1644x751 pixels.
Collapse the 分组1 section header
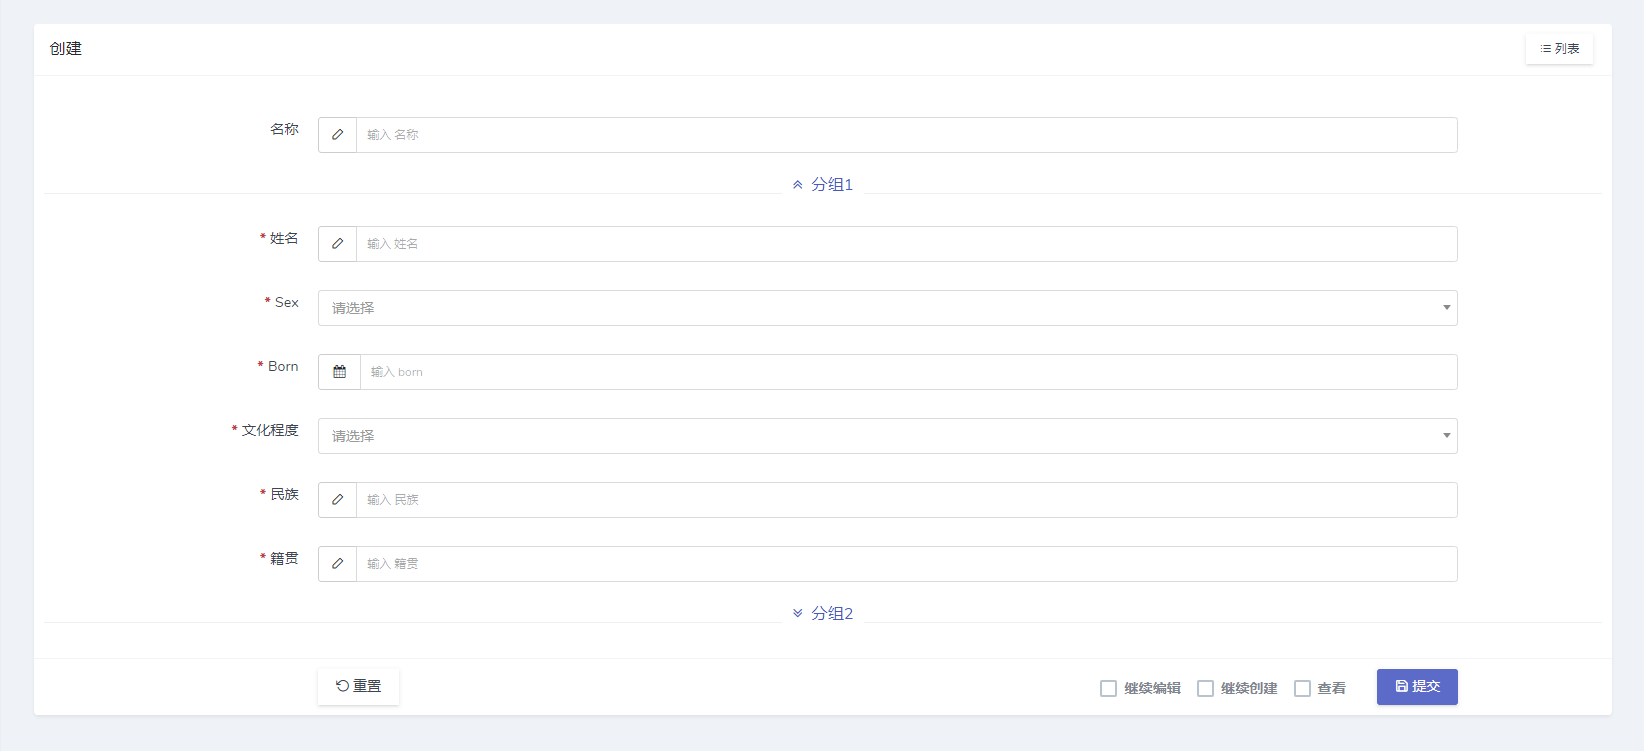coord(832,185)
